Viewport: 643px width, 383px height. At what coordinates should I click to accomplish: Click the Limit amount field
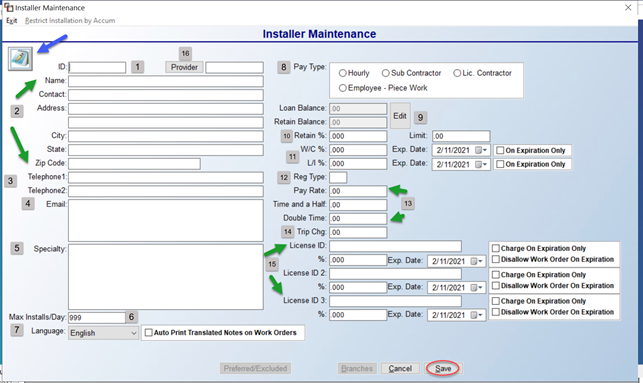pos(461,136)
